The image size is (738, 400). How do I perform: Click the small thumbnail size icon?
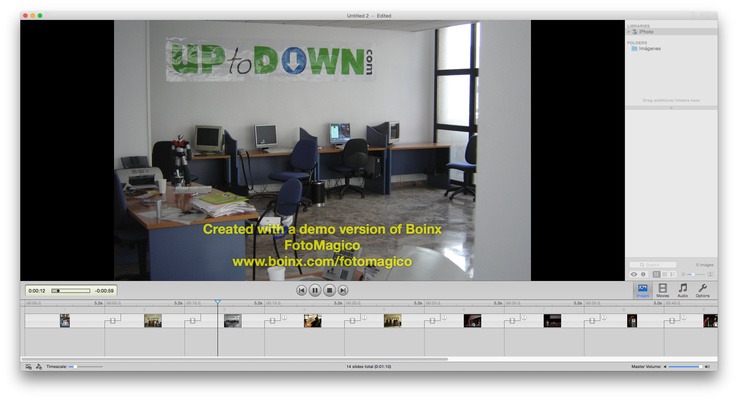click(x=683, y=274)
